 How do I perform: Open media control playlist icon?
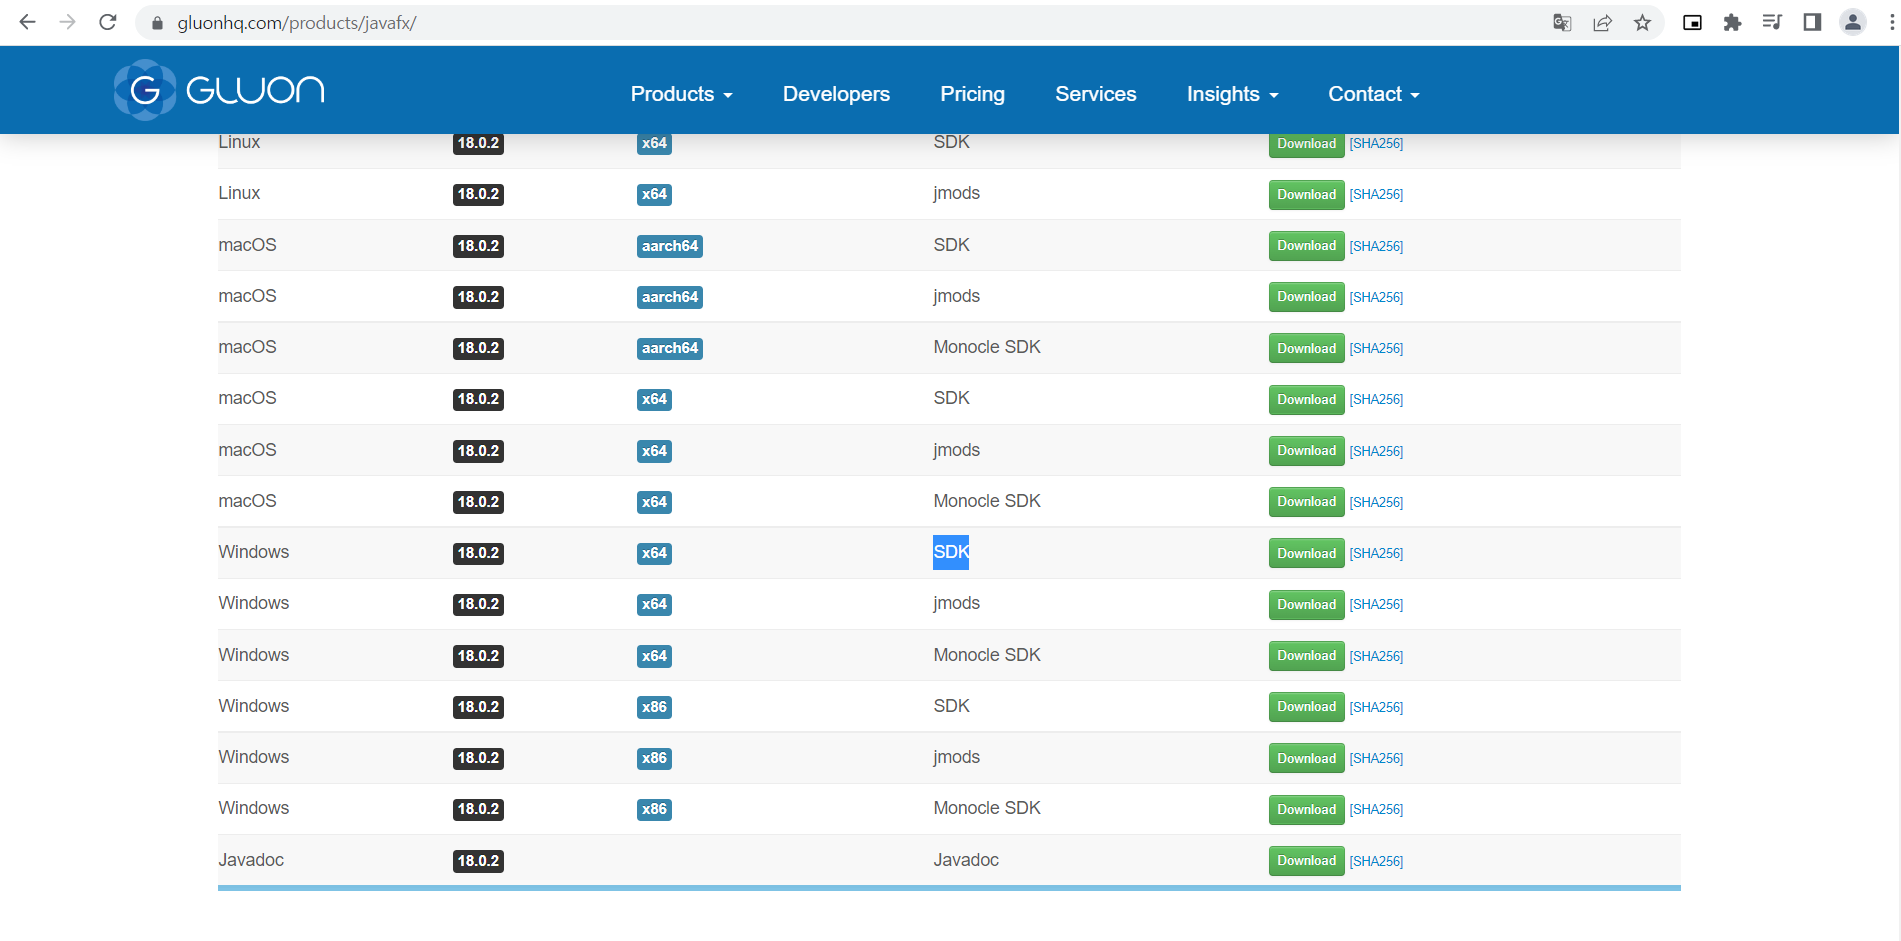click(1772, 23)
